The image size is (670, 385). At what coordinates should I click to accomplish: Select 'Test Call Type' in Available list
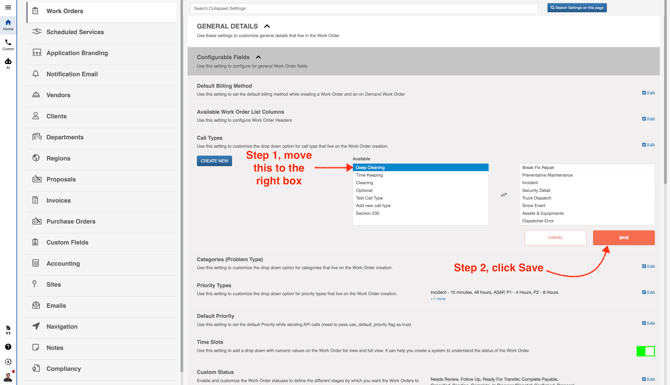(x=420, y=198)
